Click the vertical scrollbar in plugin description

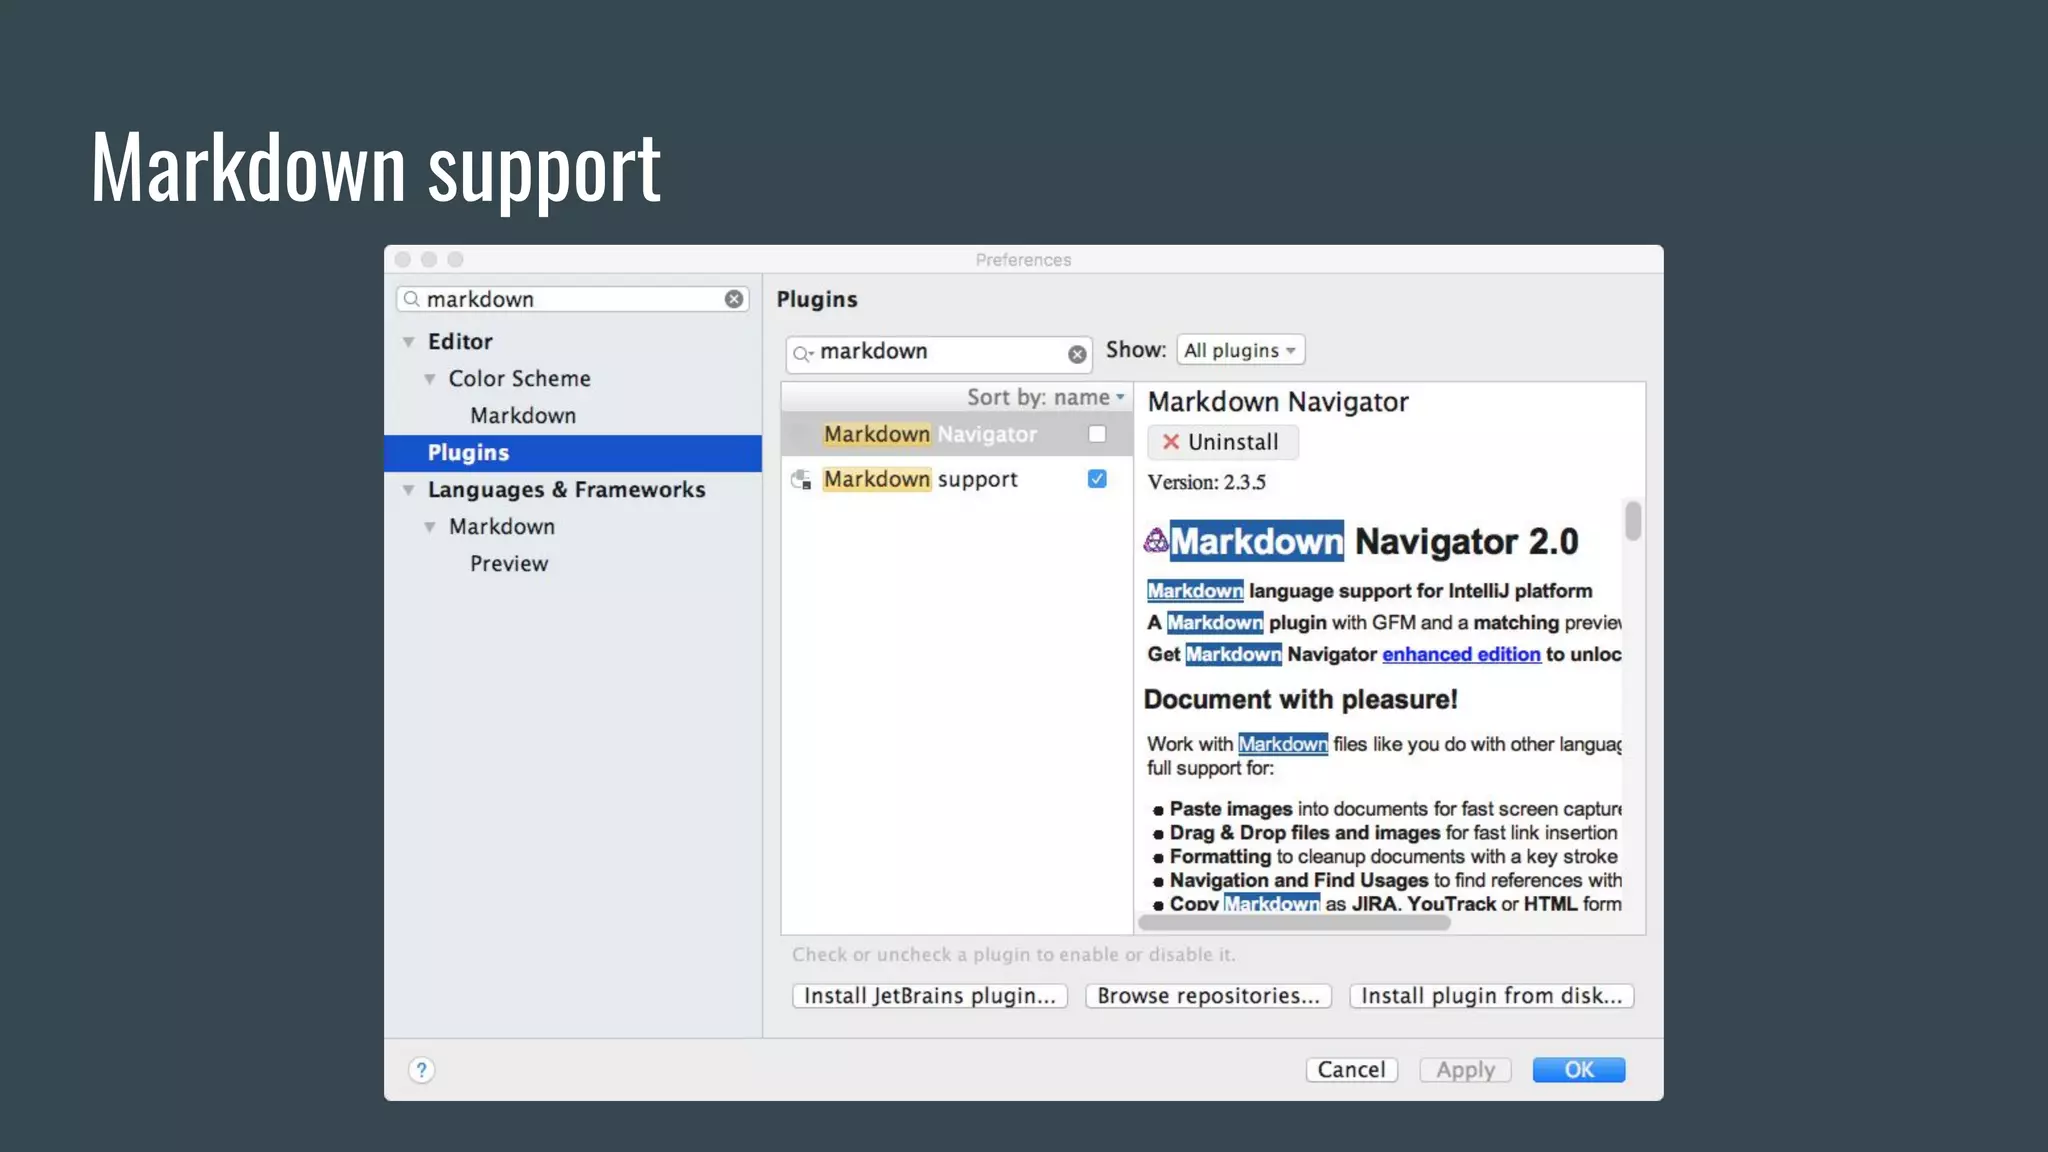pyautogui.click(x=1633, y=521)
